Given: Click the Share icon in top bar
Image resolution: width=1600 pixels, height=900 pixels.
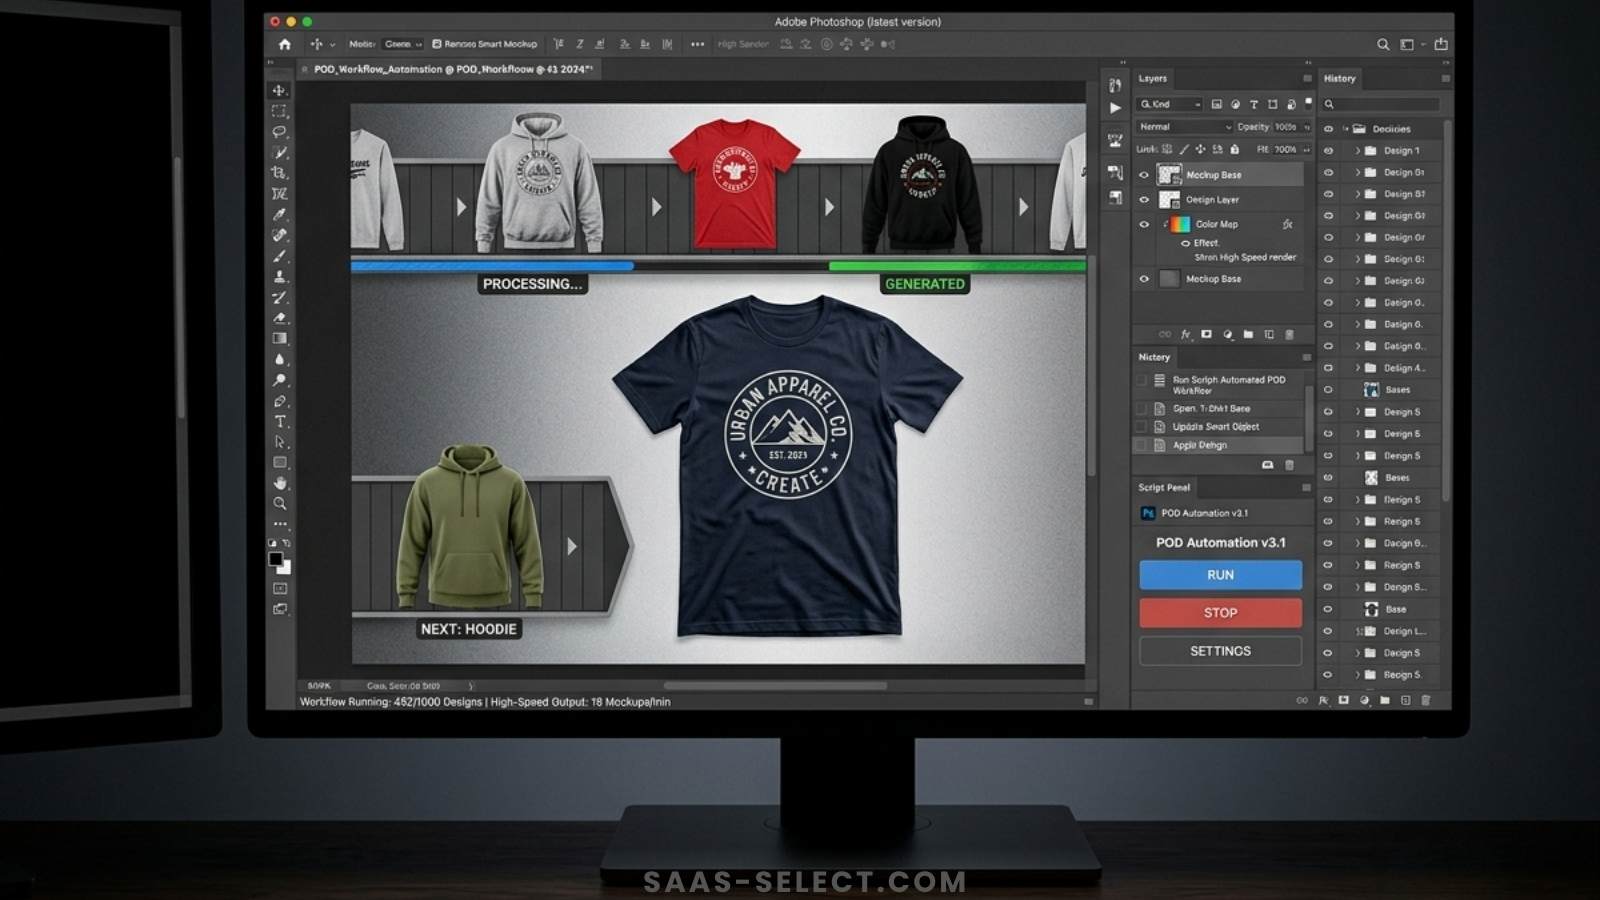Looking at the screenshot, I should (1441, 44).
